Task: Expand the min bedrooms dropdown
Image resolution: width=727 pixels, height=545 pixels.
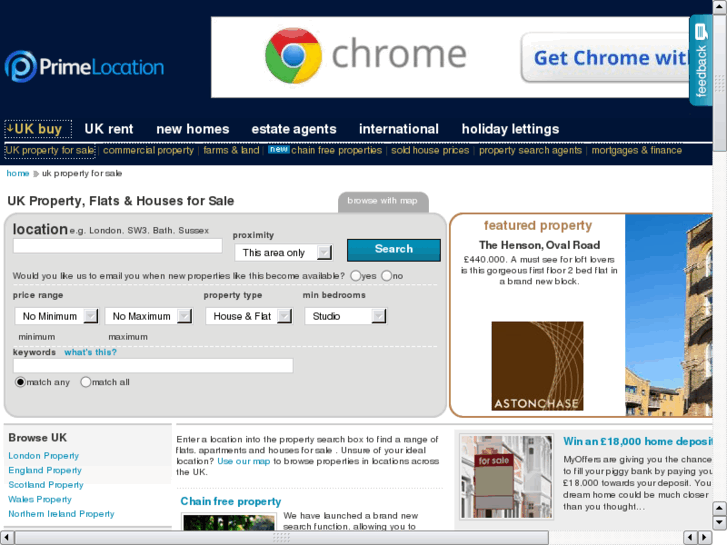Action: pyautogui.click(x=345, y=316)
